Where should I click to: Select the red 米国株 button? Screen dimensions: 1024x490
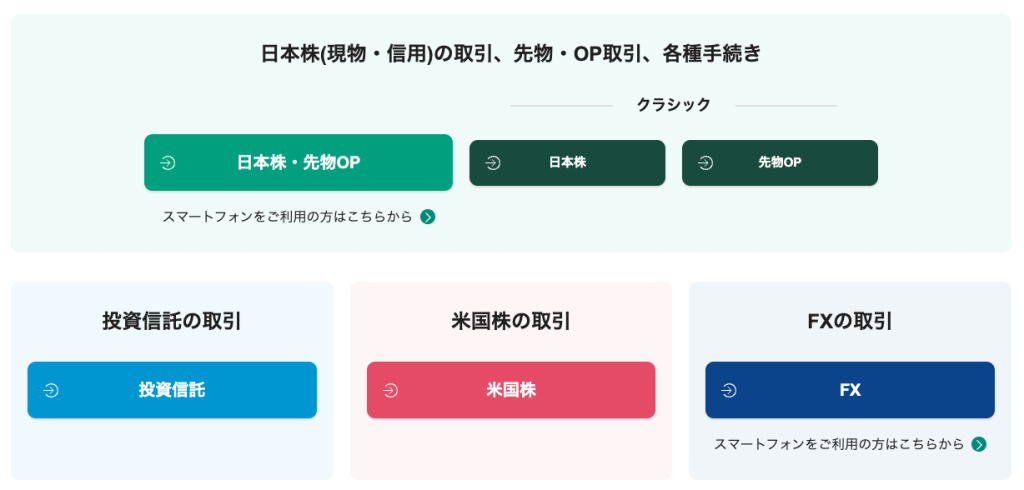(x=511, y=390)
